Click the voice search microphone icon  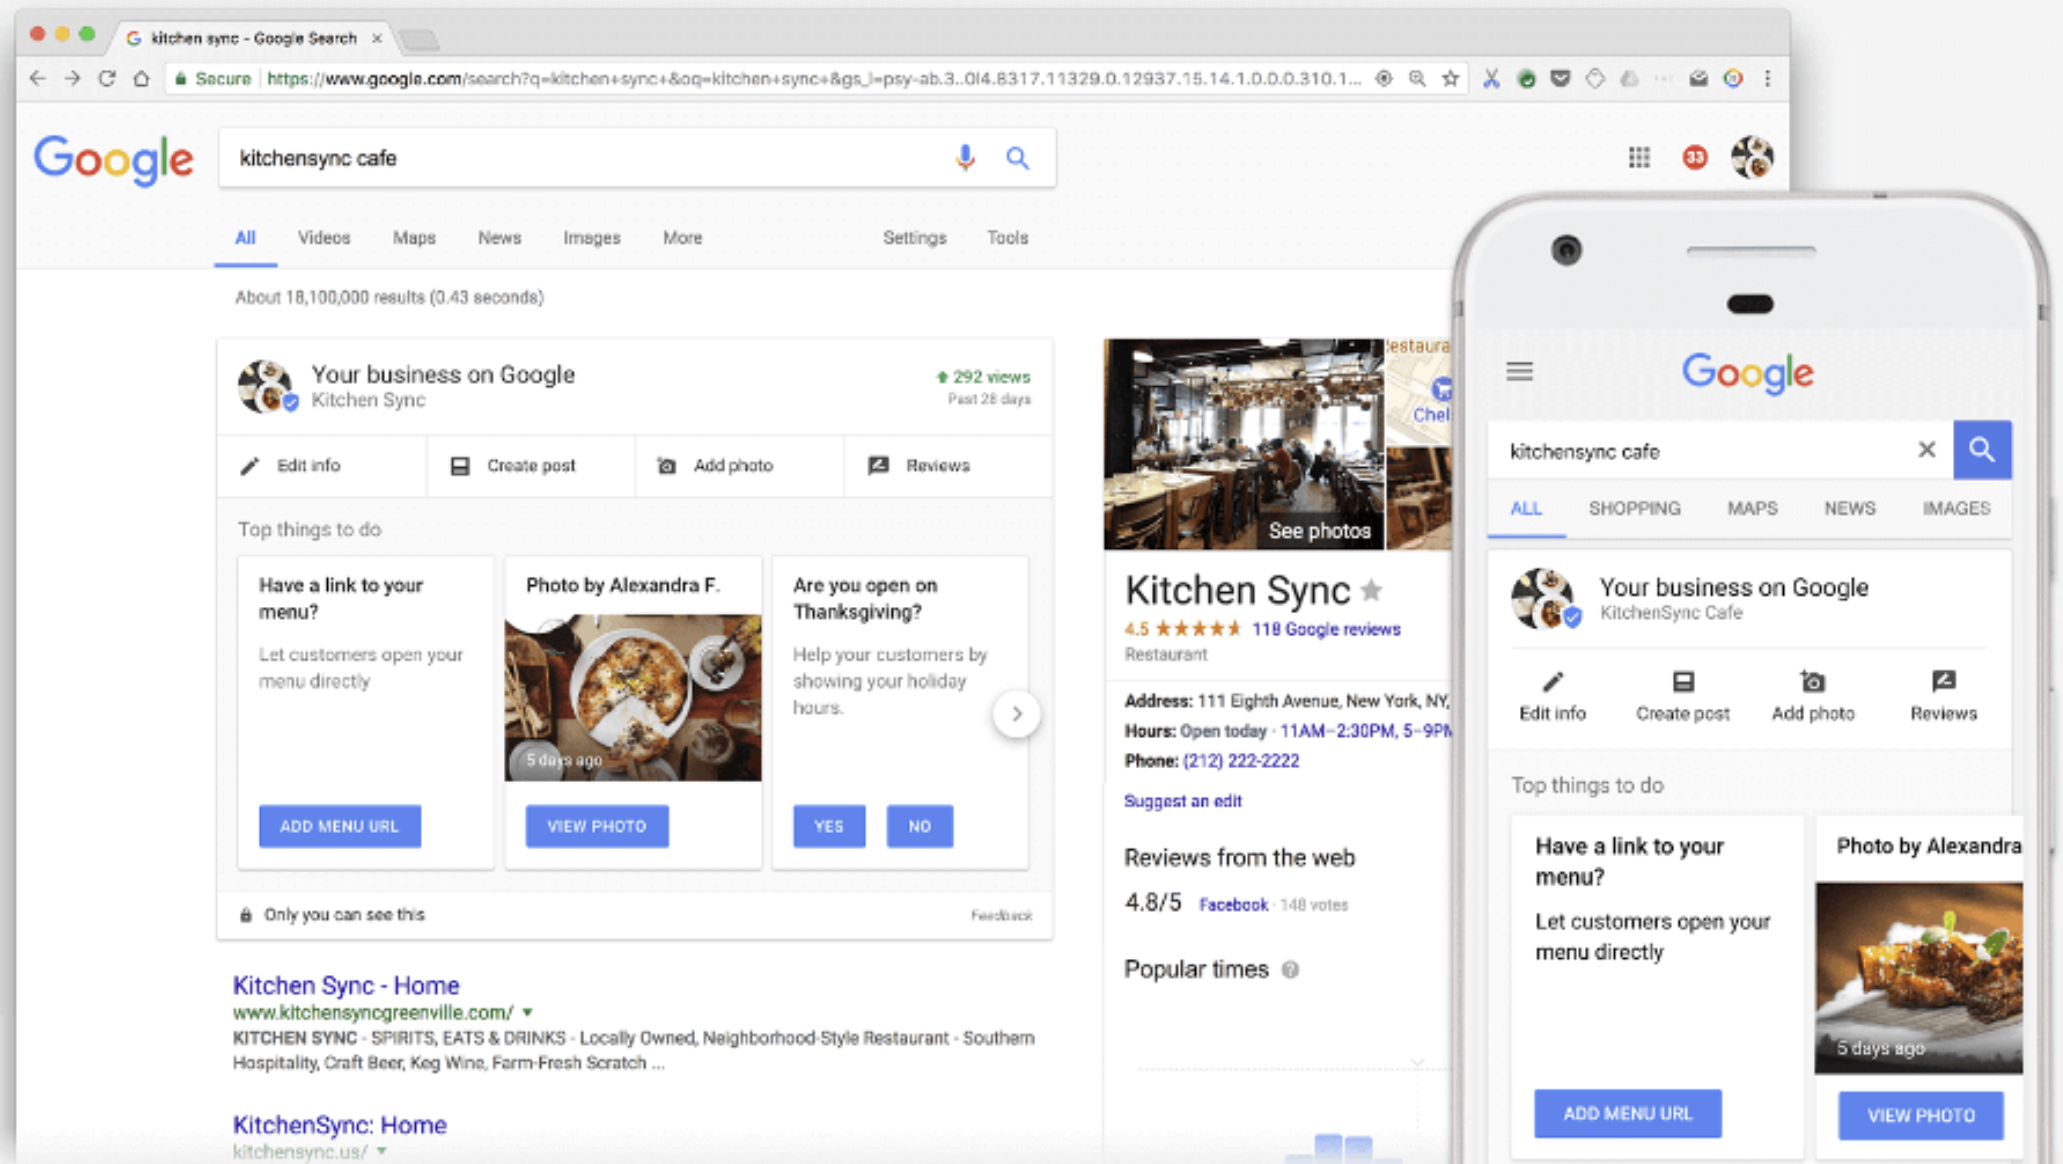coord(964,158)
